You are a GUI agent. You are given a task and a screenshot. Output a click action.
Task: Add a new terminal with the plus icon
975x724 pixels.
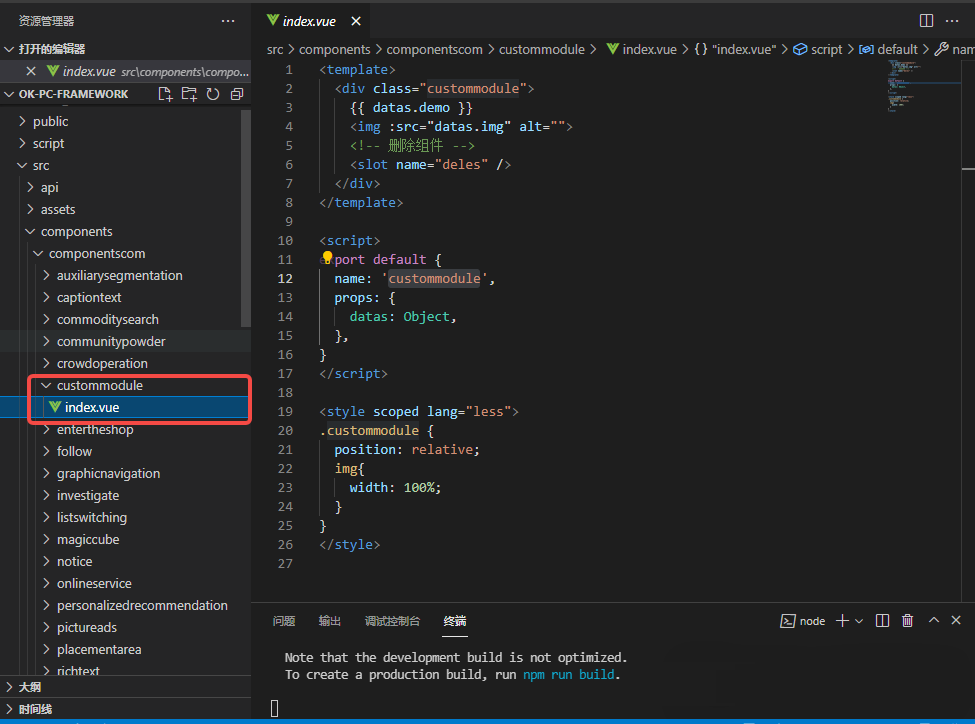pyautogui.click(x=842, y=621)
